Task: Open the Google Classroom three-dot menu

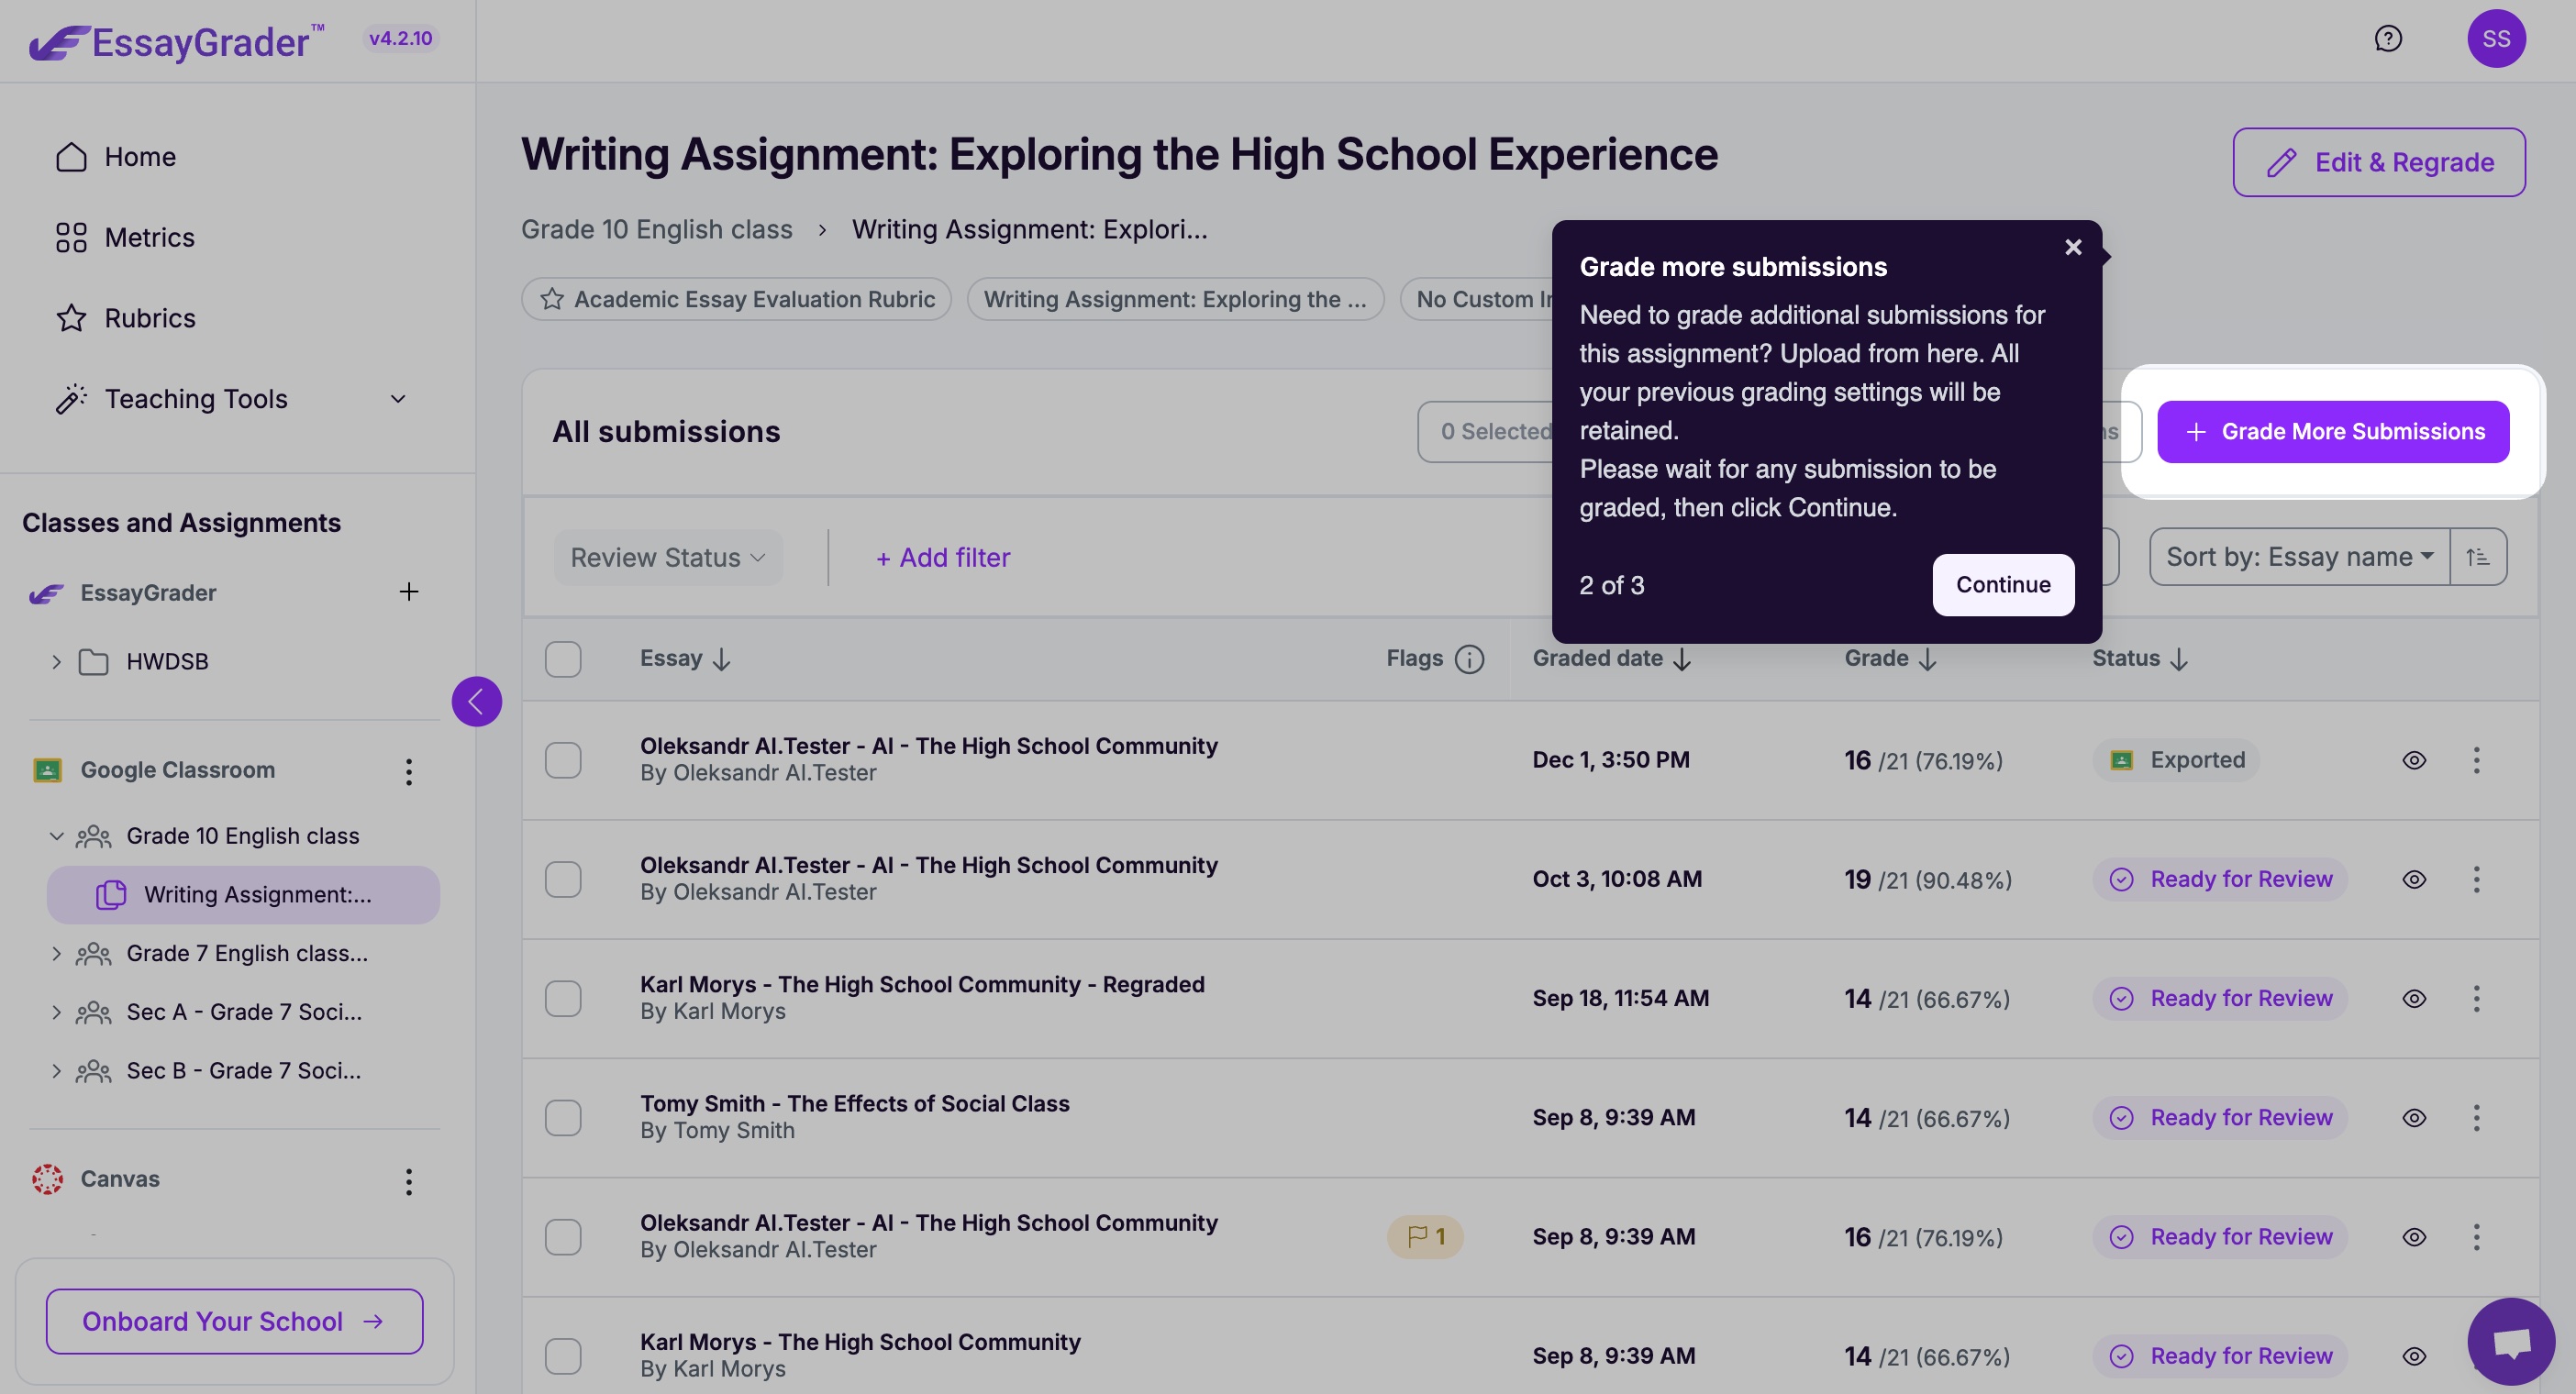Action: point(408,771)
